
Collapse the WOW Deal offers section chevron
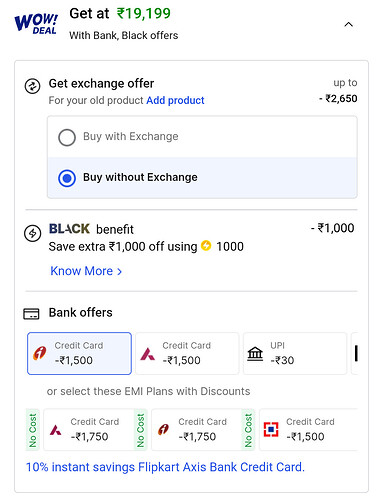tap(348, 24)
